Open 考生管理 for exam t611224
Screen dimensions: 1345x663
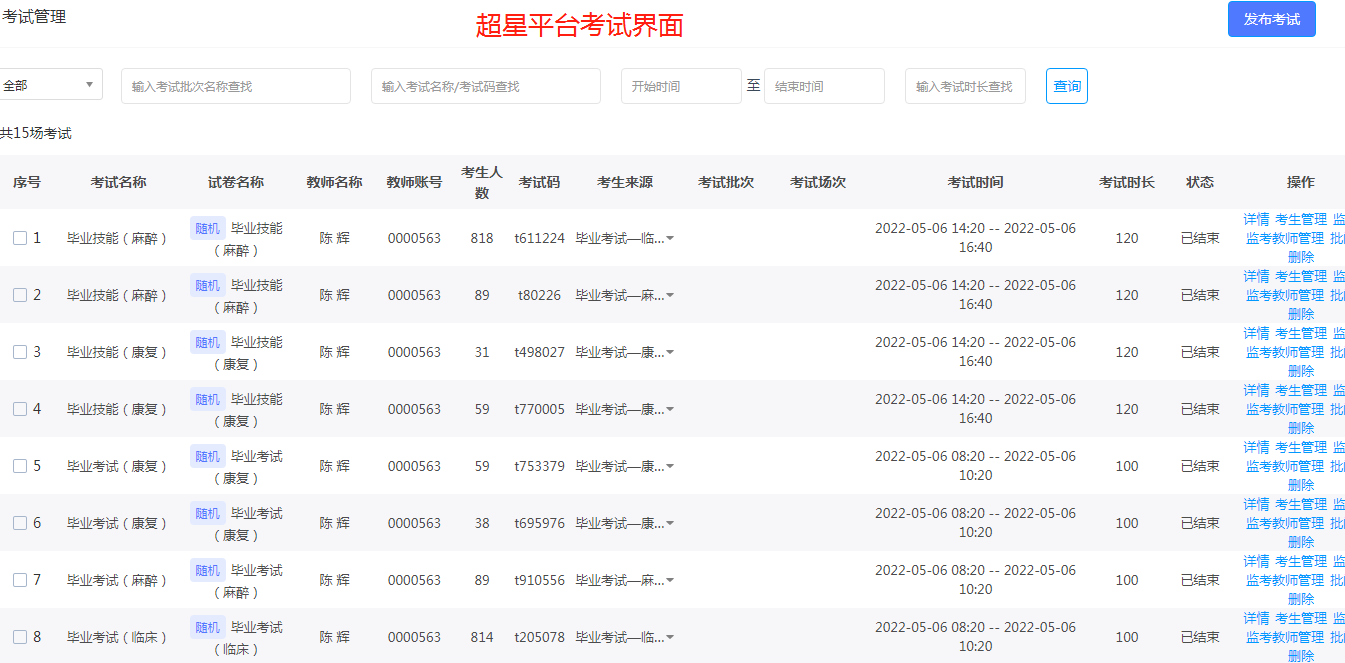1301,219
